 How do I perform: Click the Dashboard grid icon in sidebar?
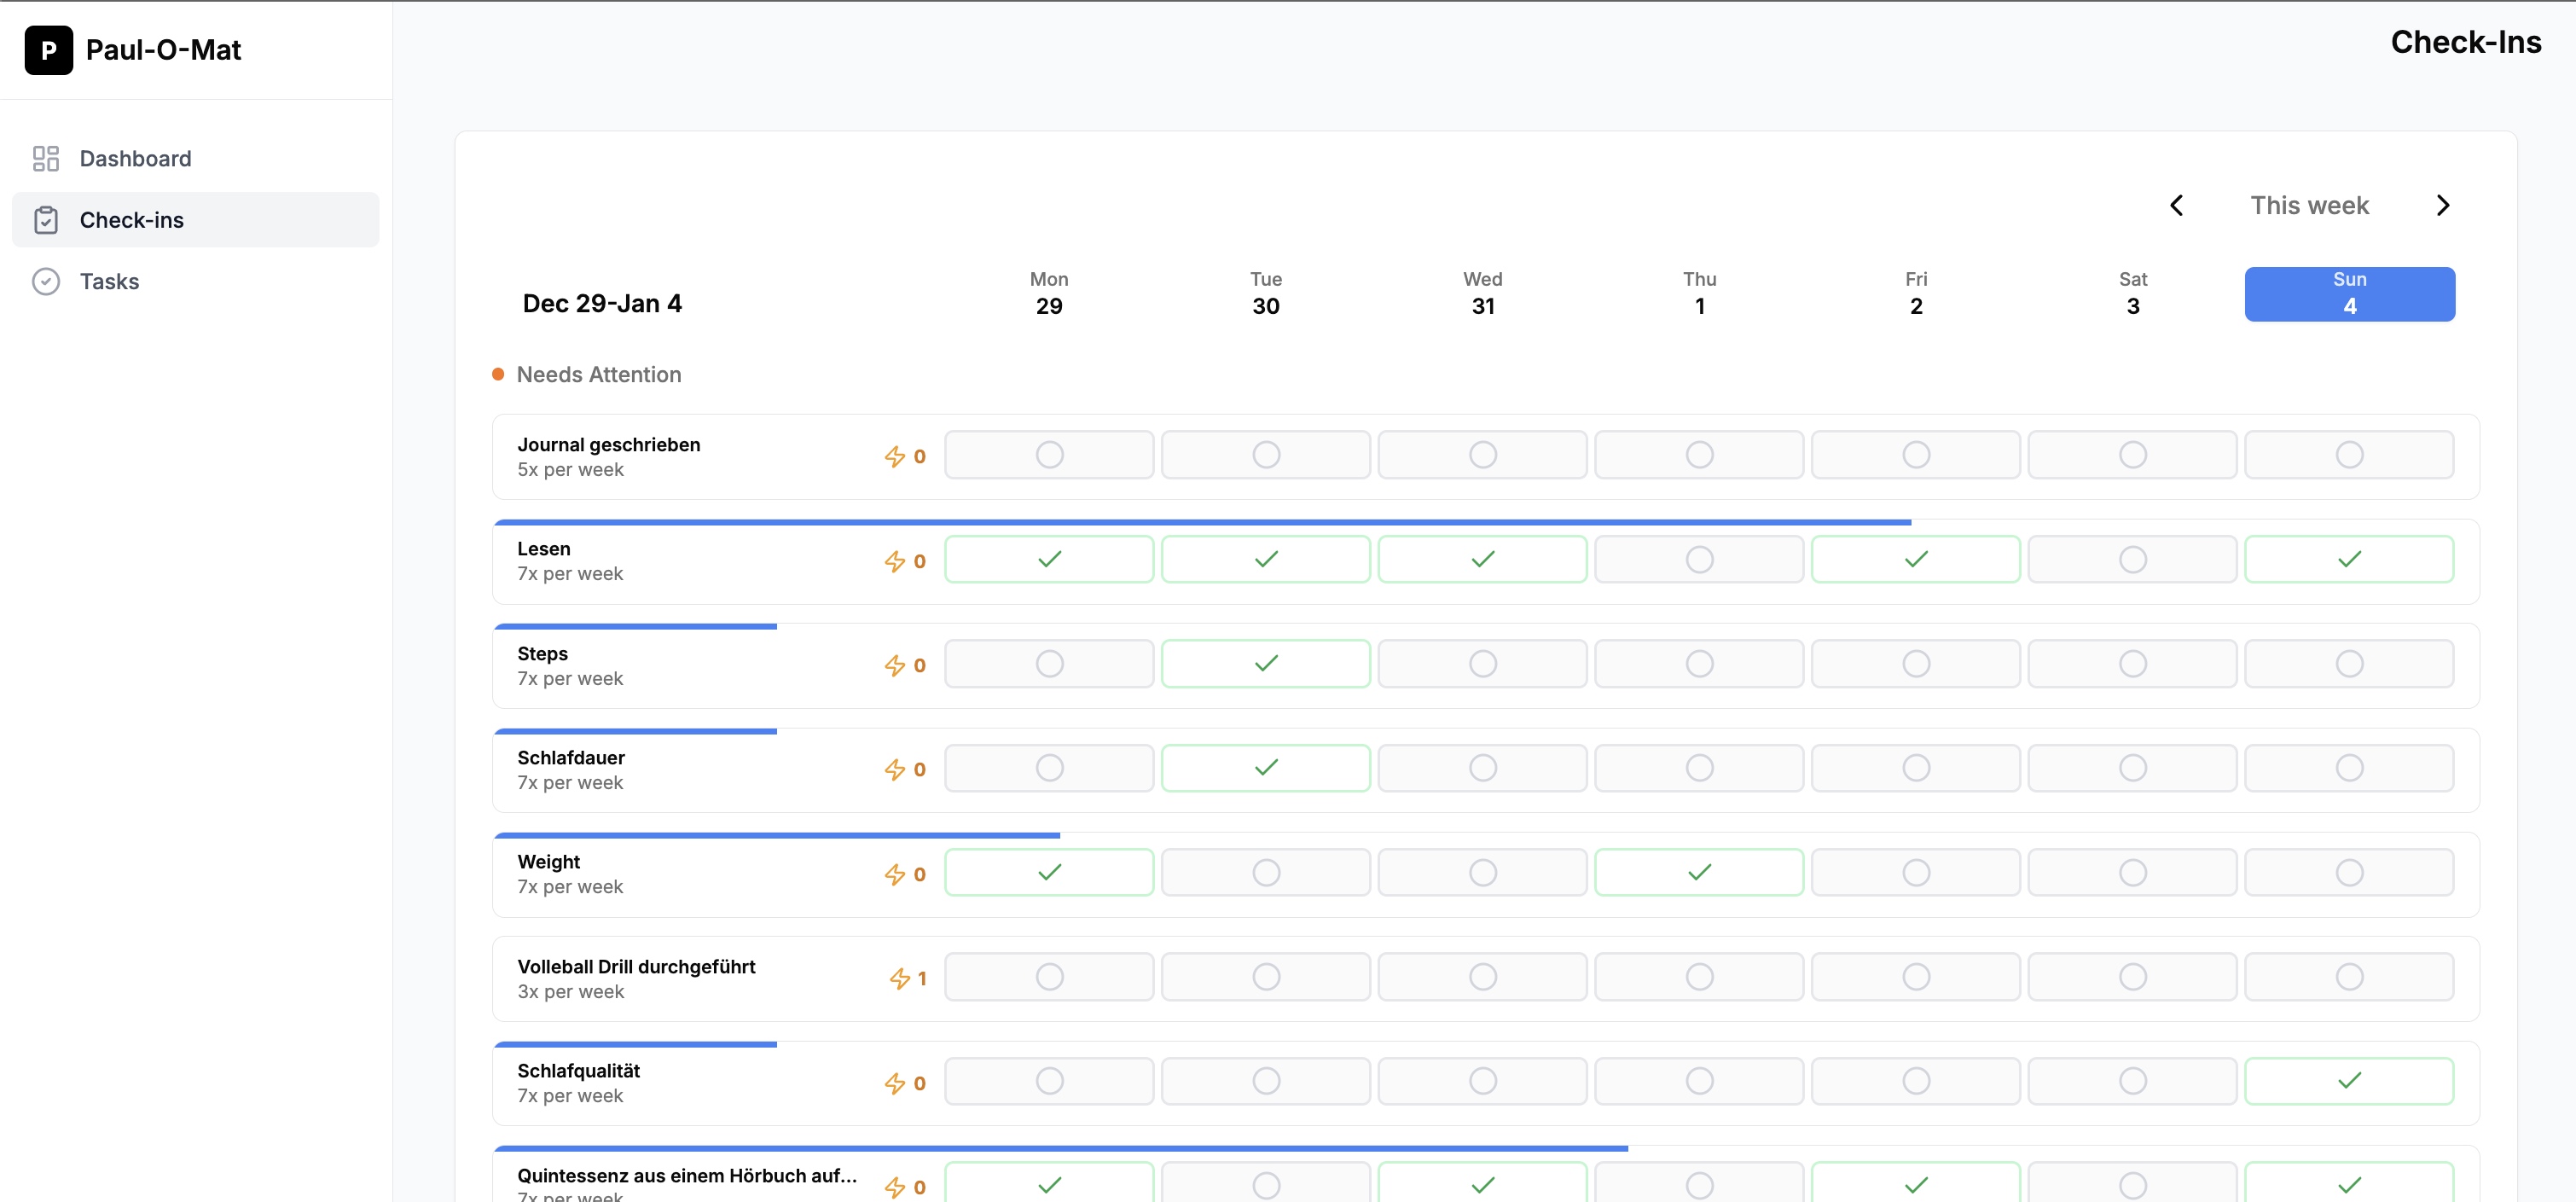coord(46,159)
